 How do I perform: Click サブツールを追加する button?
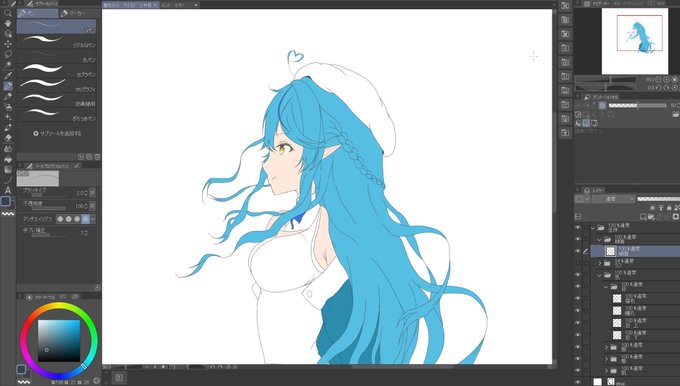(x=57, y=134)
